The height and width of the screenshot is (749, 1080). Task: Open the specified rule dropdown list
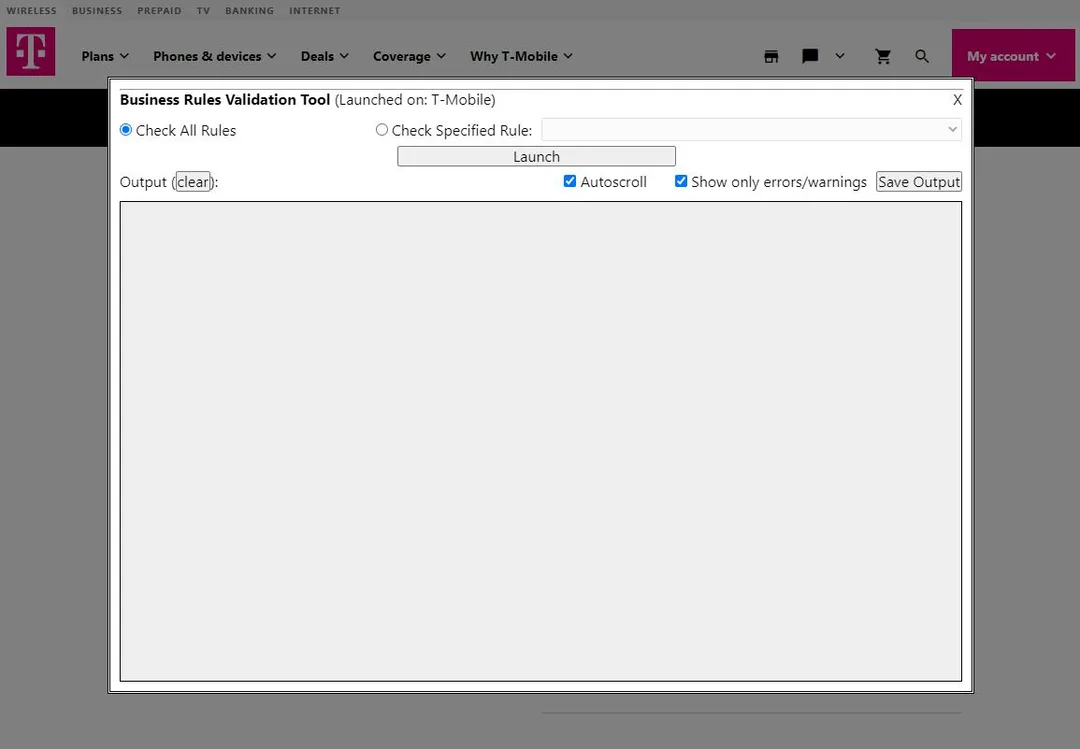click(x=751, y=130)
